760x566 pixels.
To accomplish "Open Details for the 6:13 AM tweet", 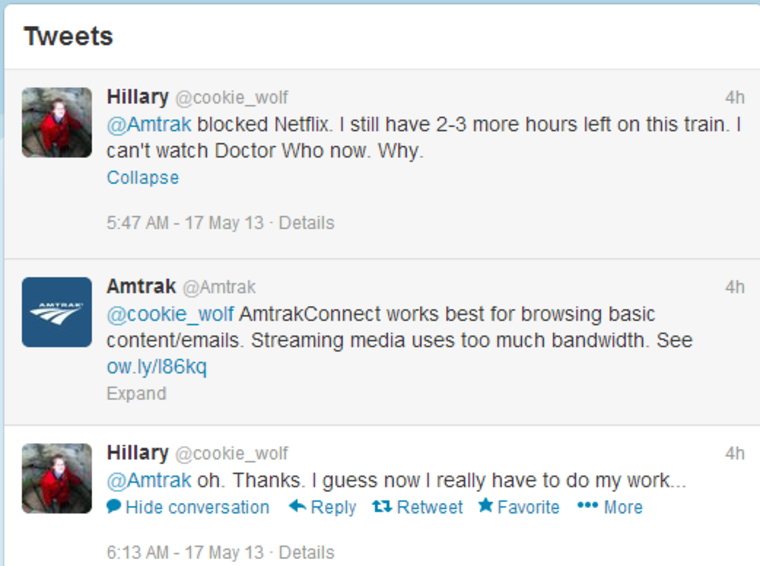I will click(306, 552).
